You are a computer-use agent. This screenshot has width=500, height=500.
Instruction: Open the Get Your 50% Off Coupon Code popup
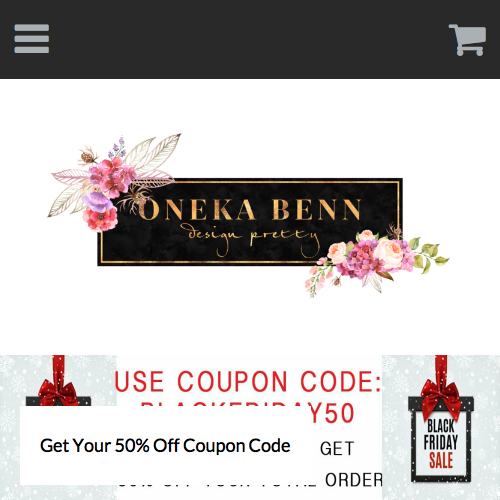coord(165,445)
